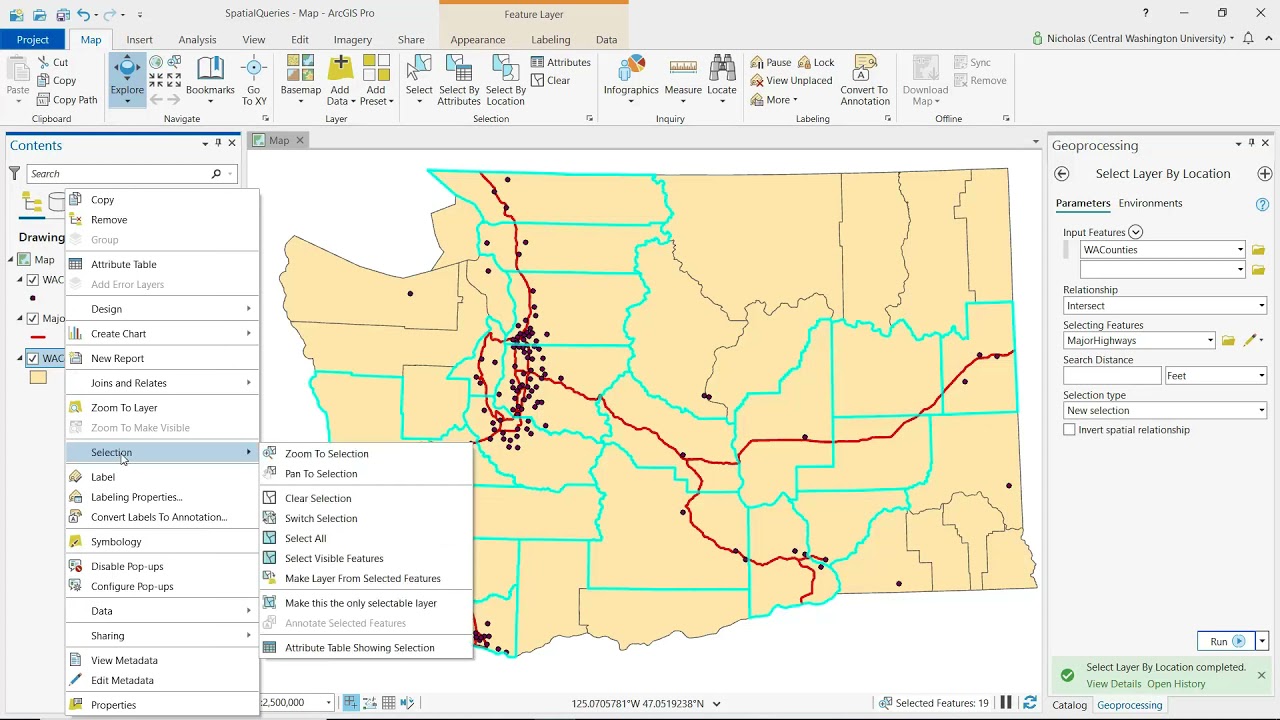Click the filter icon in Contents pane

[x=14, y=174]
